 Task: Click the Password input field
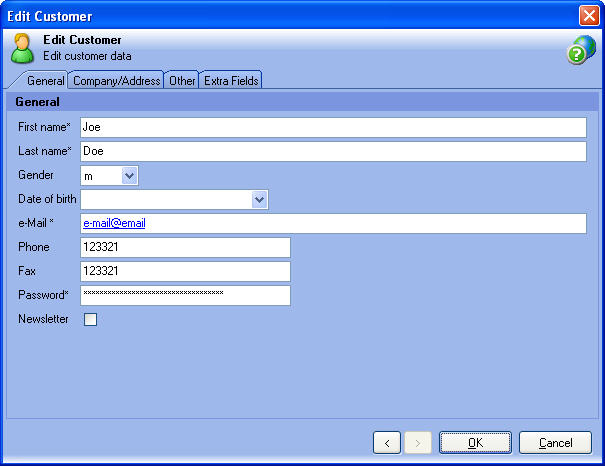(185, 295)
